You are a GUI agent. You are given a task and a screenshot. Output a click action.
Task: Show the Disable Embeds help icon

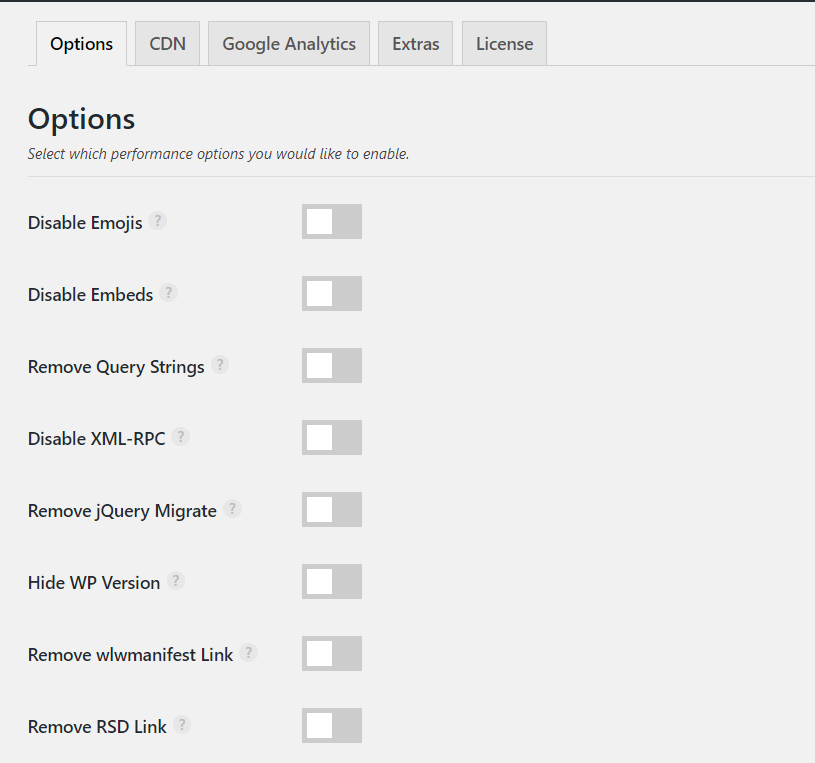click(168, 293)
